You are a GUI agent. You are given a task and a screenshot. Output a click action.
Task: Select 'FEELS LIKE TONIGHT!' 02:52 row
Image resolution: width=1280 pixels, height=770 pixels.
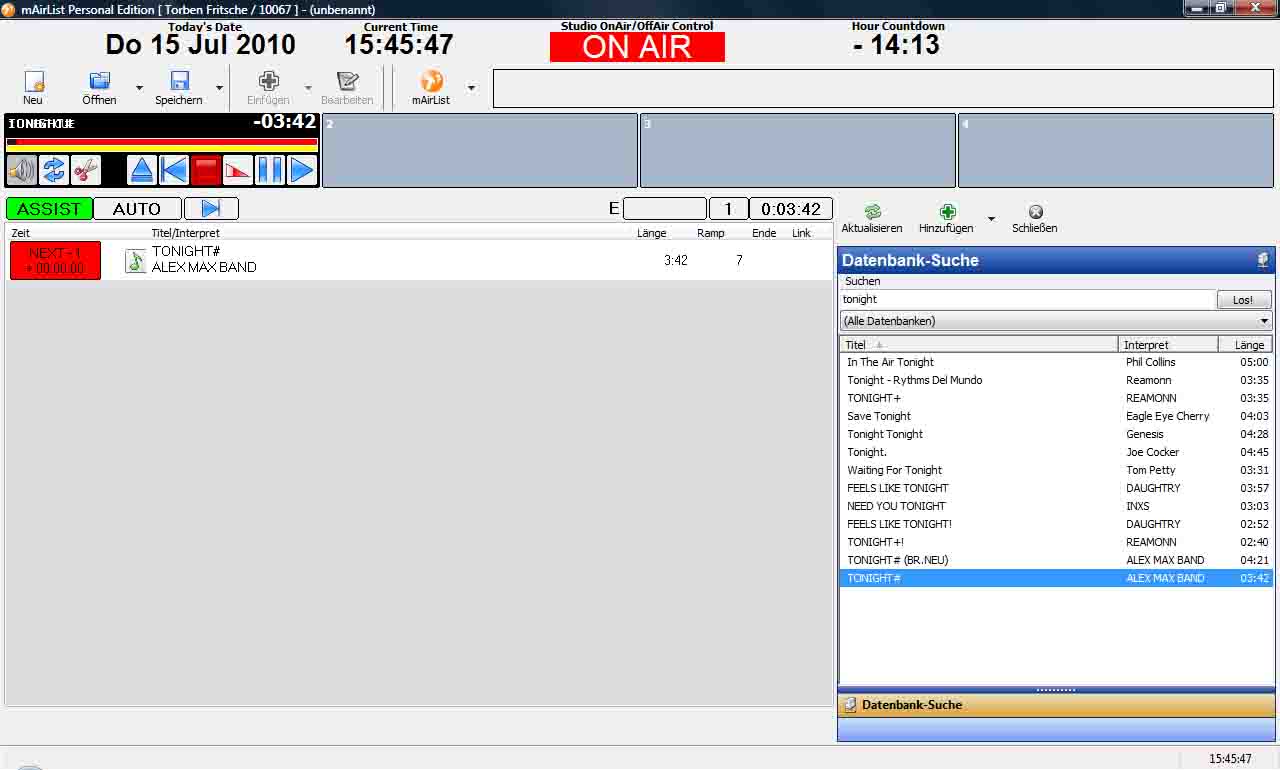tap(1056, 524)
